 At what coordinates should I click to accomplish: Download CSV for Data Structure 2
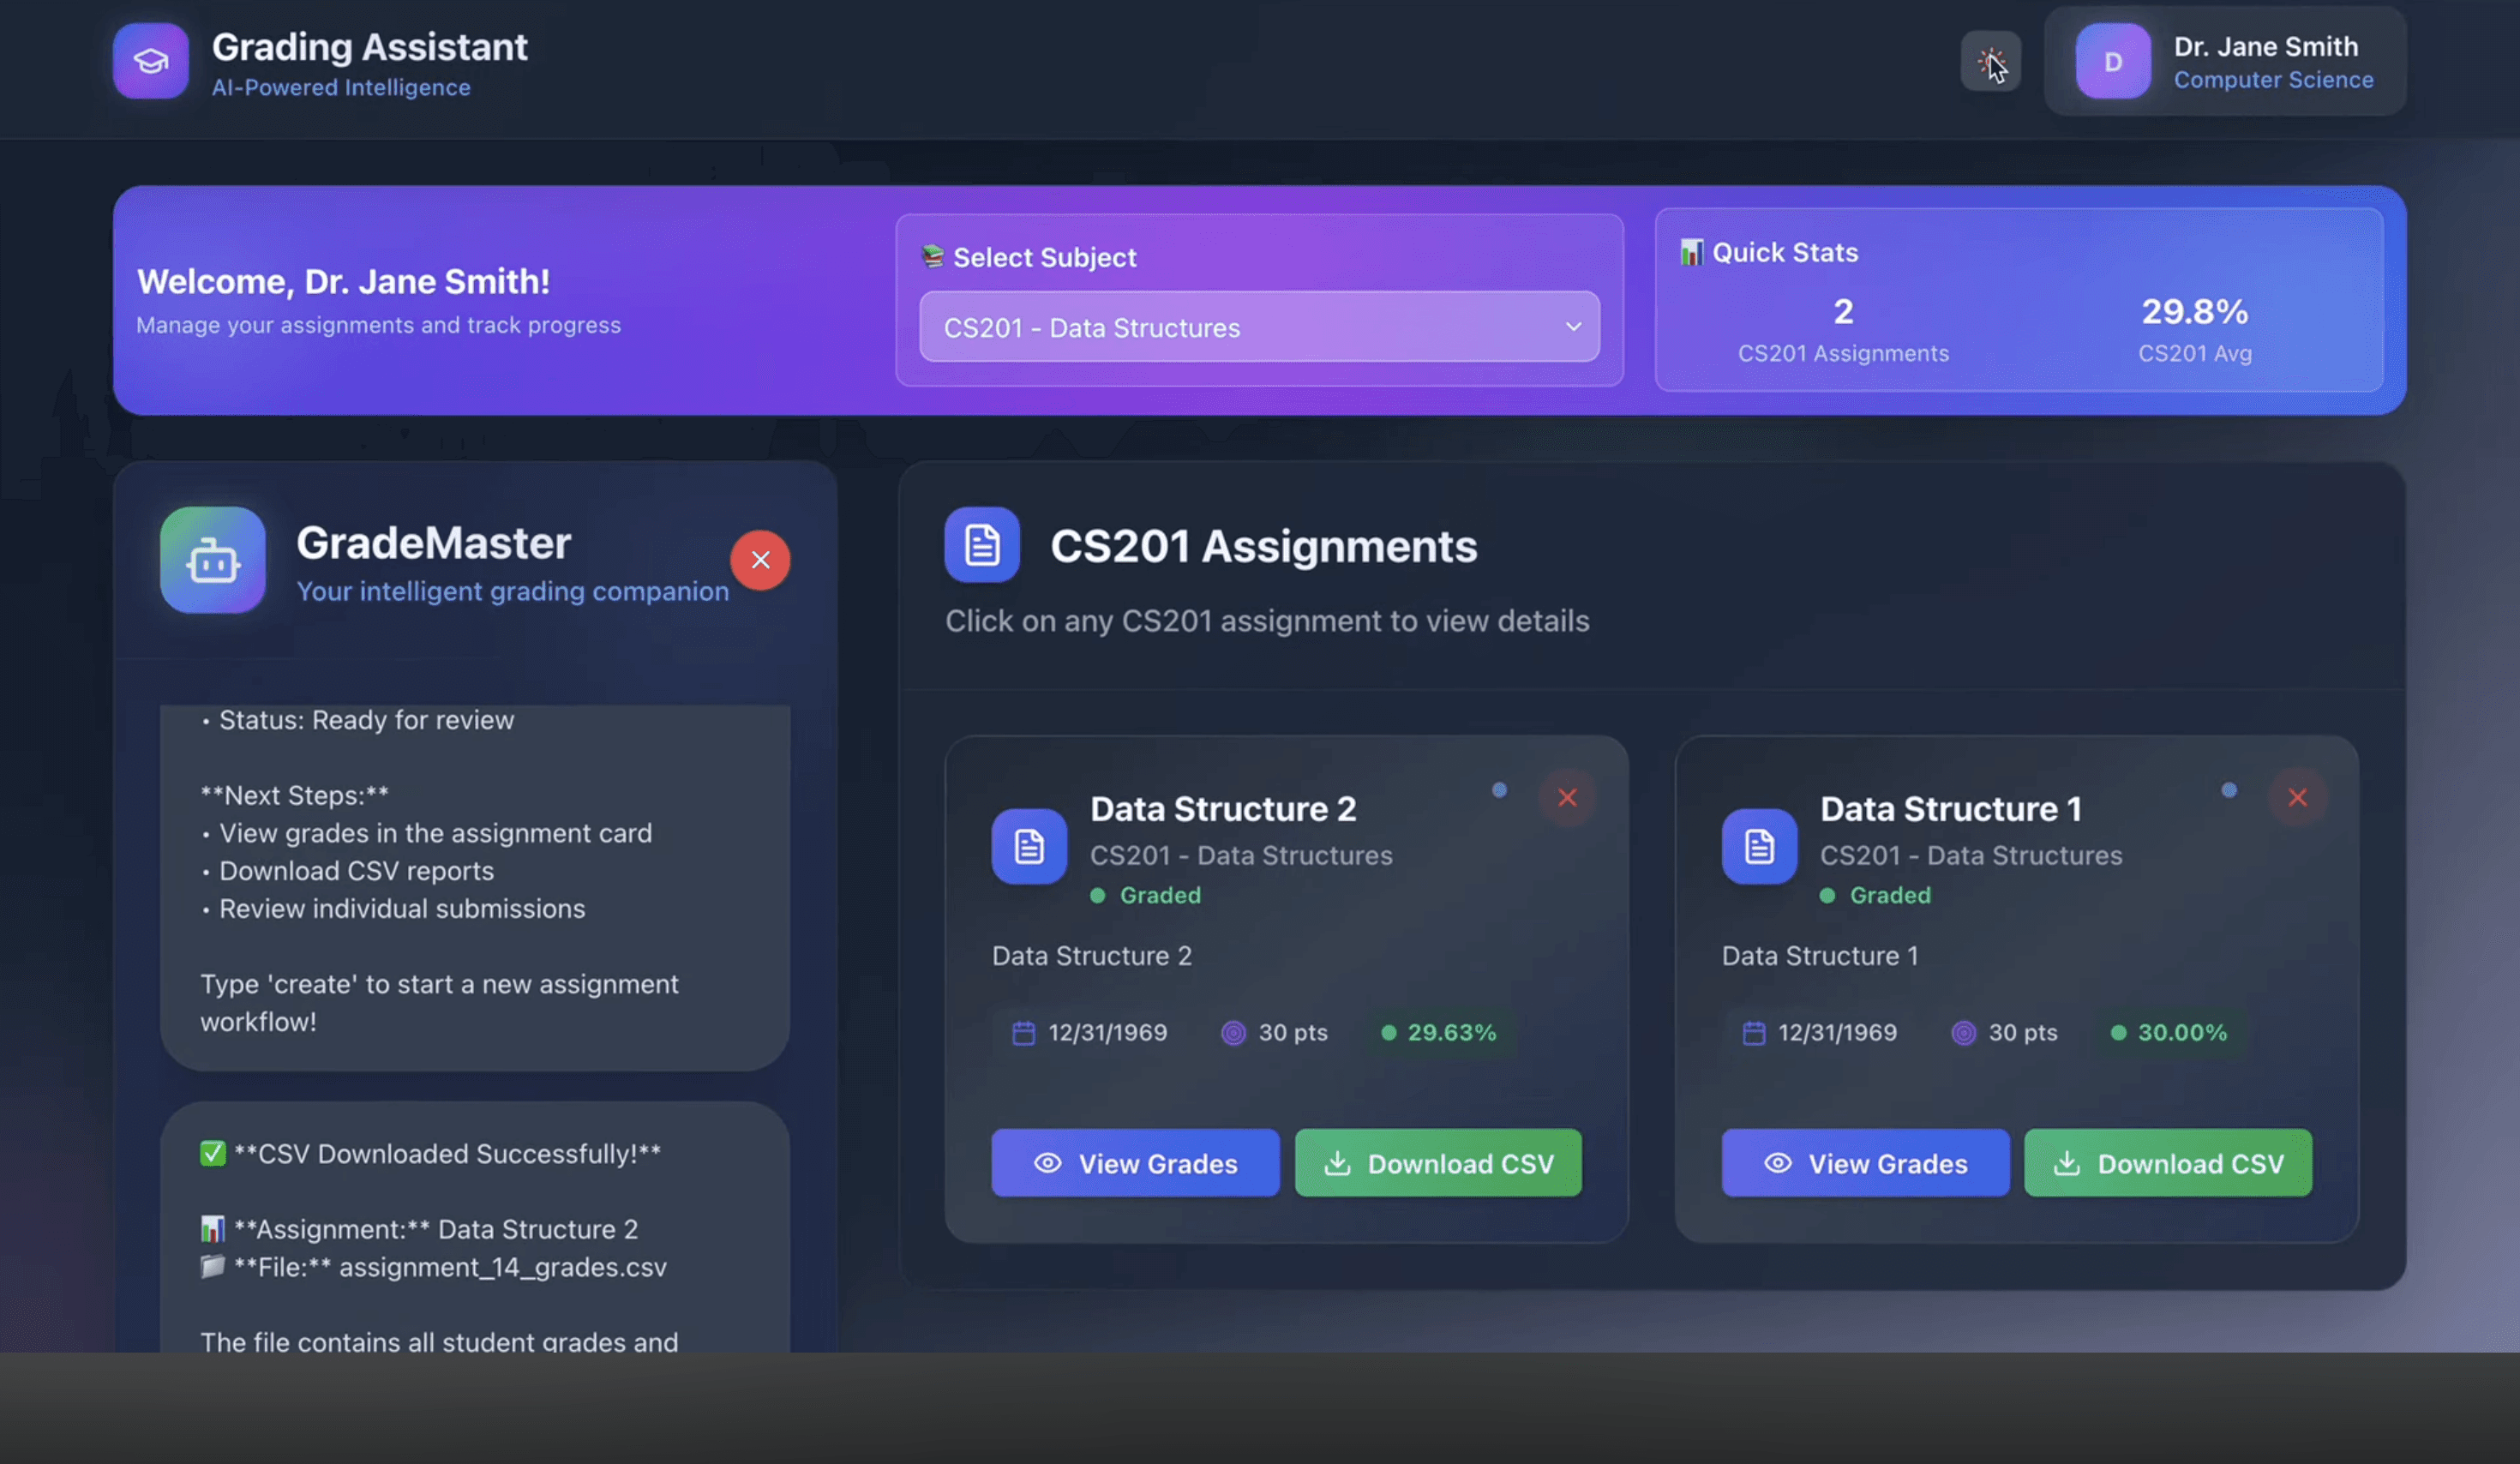(1438, 1163)
